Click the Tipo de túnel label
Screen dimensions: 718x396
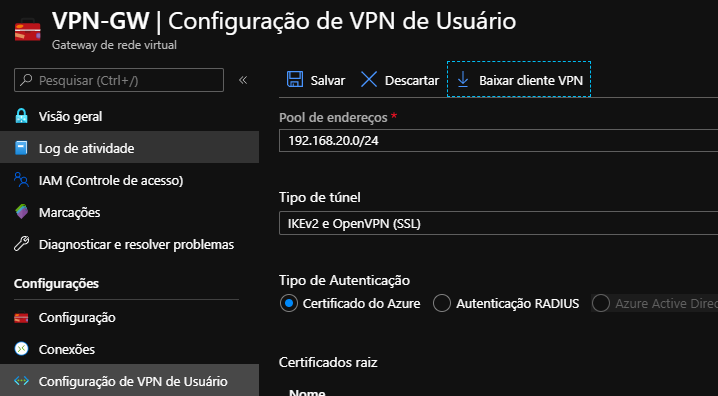[x=320, y=197]
